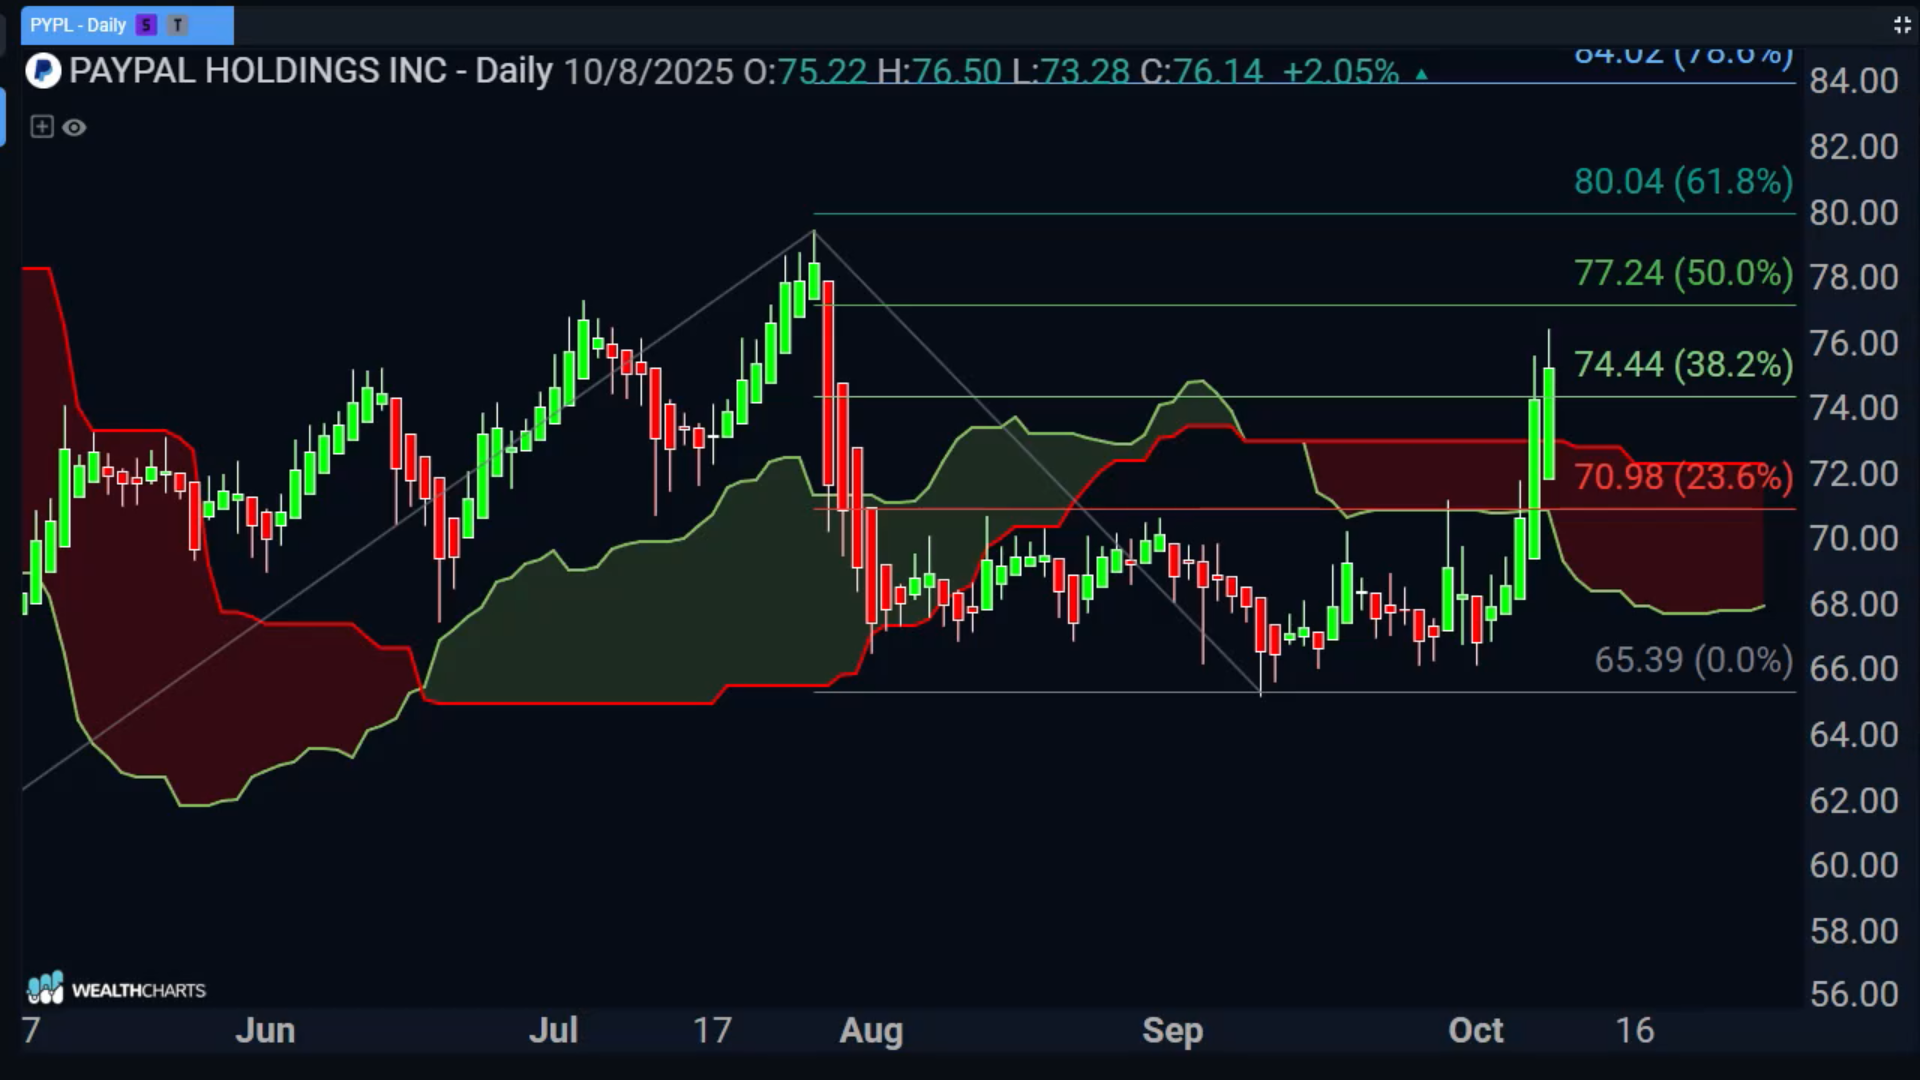The width and height of the screenshot is (1920, 1080).
Task: Select the 74.44 (38.2%) Fibonacci level
Action: 1683,365
